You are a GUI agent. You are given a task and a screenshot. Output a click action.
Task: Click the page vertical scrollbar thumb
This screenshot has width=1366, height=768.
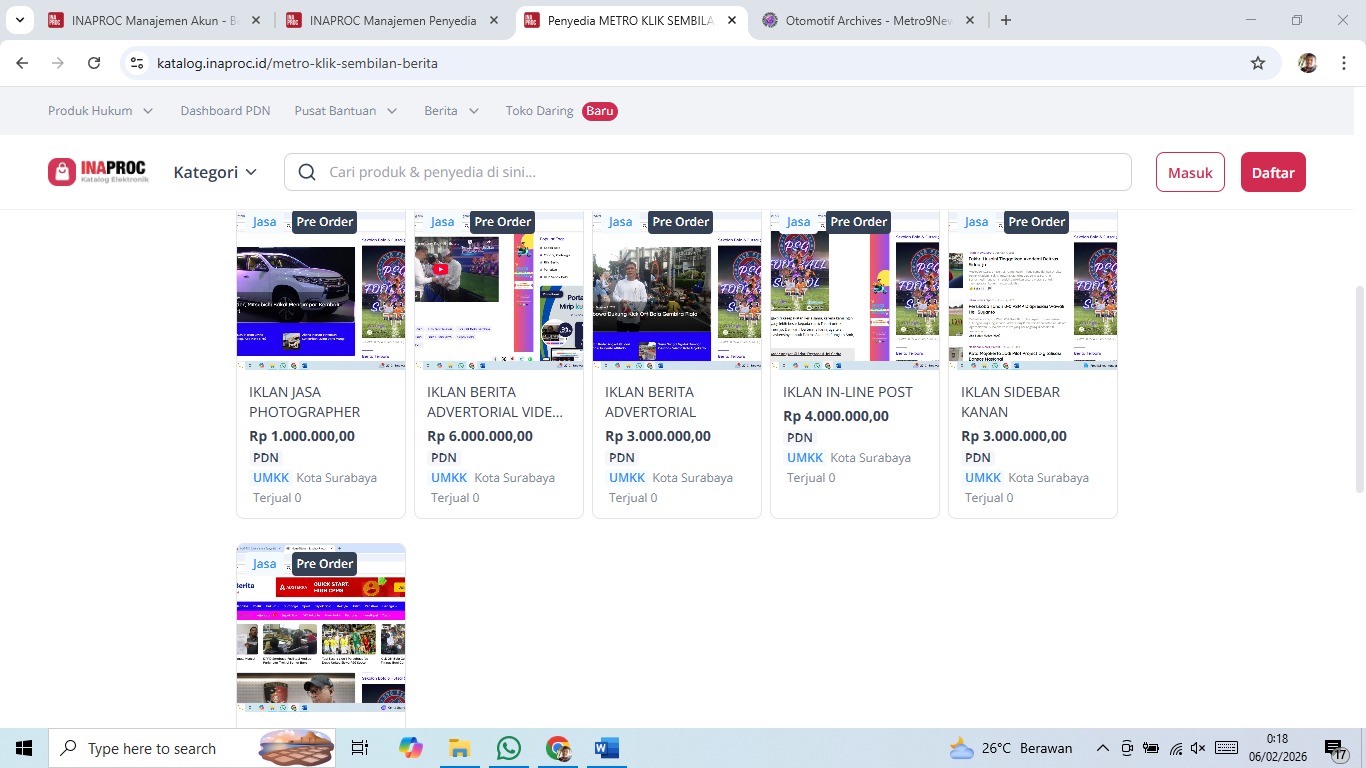1359,390
